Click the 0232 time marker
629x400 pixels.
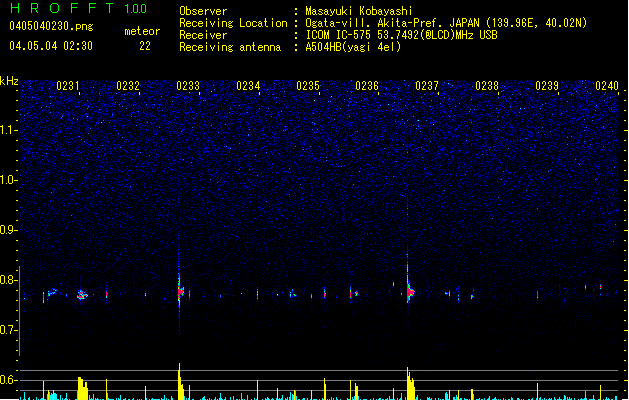point(128,86)
